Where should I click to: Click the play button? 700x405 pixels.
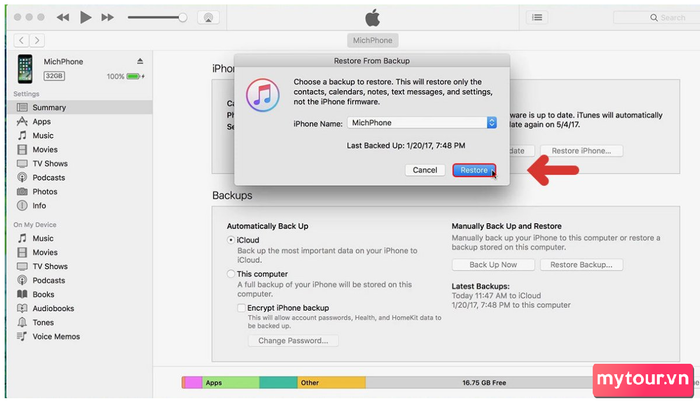pos(85,17)
